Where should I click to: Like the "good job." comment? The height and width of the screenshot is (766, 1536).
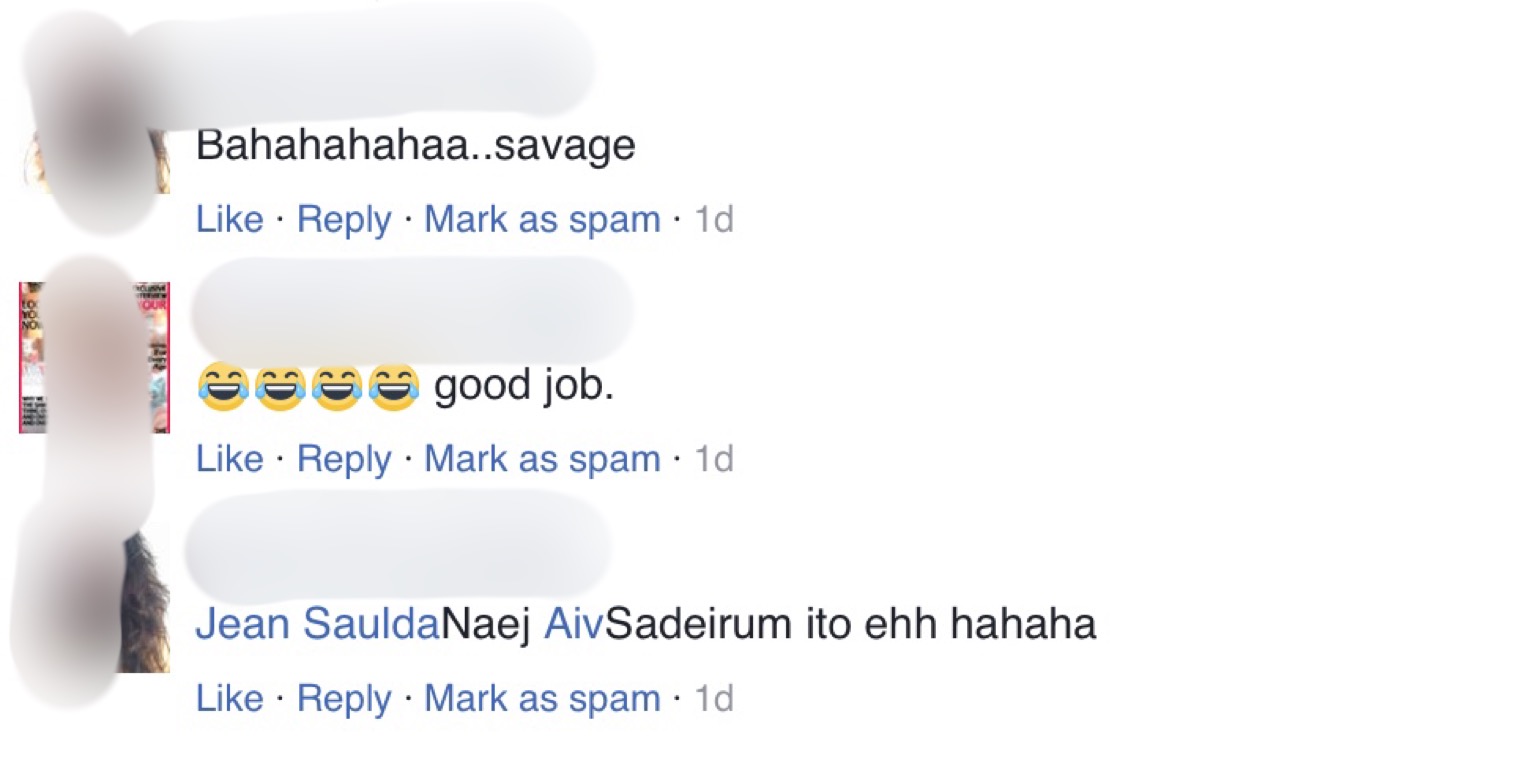(x=230, y=459)
